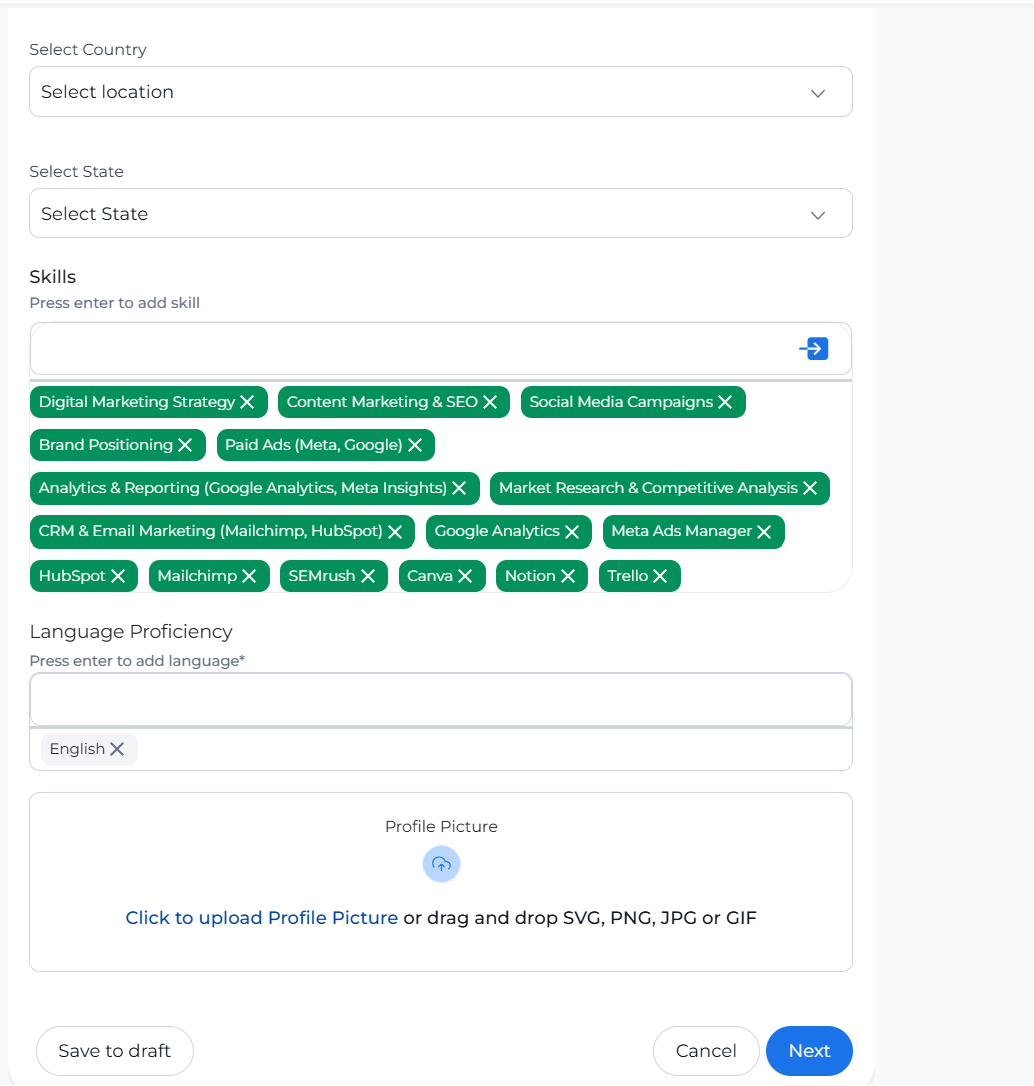Focus the skills input field
The width and height of the screenshot is (1034, 1086).
pos(412,348)
